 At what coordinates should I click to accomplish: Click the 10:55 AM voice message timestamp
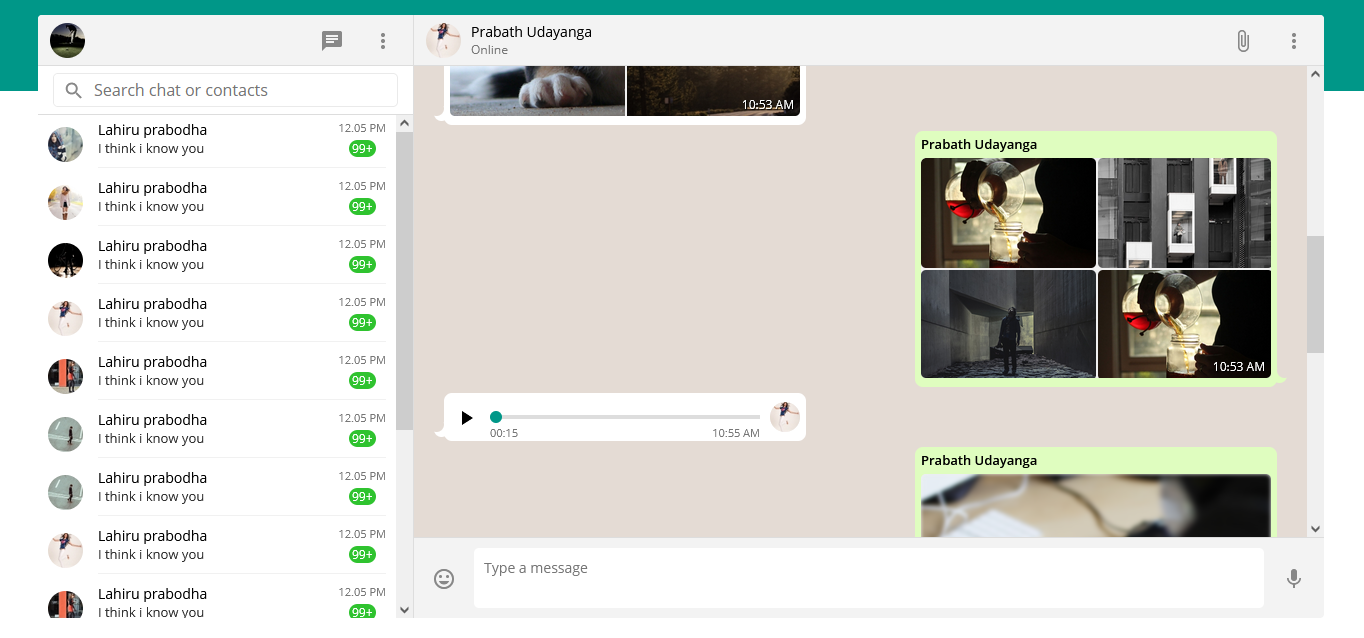(x=736, y=433)
